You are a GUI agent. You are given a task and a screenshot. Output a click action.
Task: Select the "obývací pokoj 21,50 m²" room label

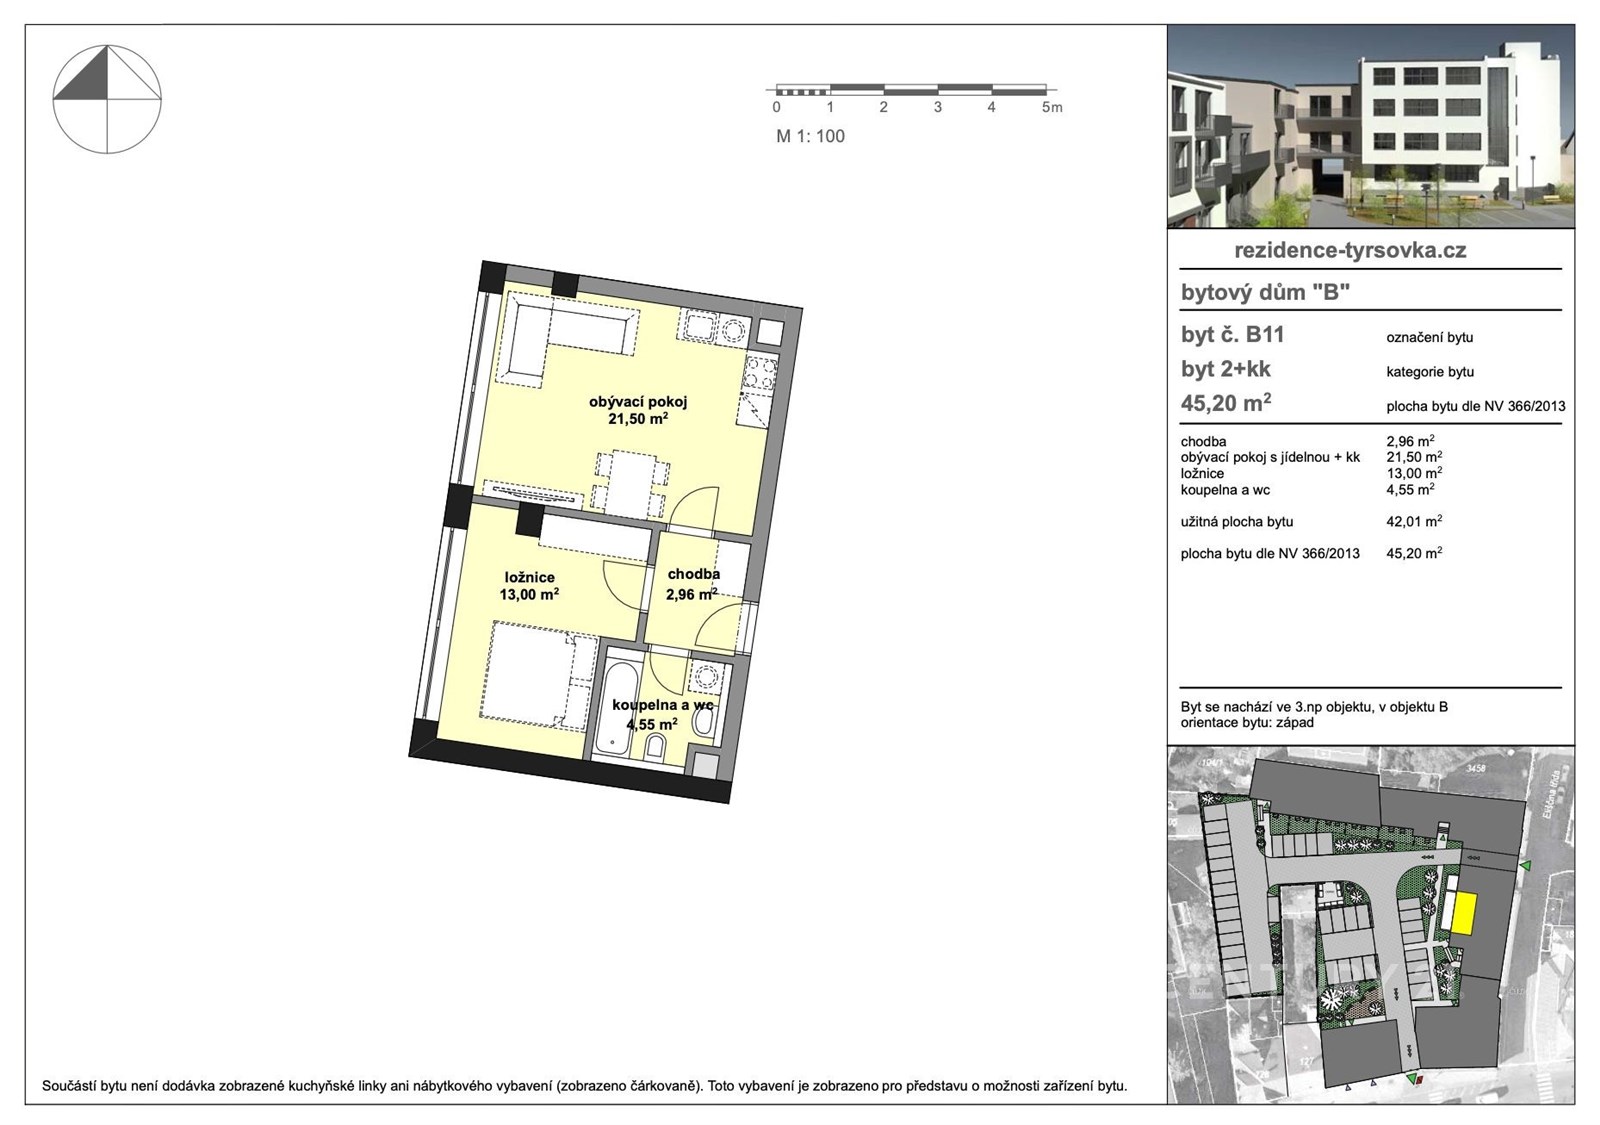click(638, 410)
